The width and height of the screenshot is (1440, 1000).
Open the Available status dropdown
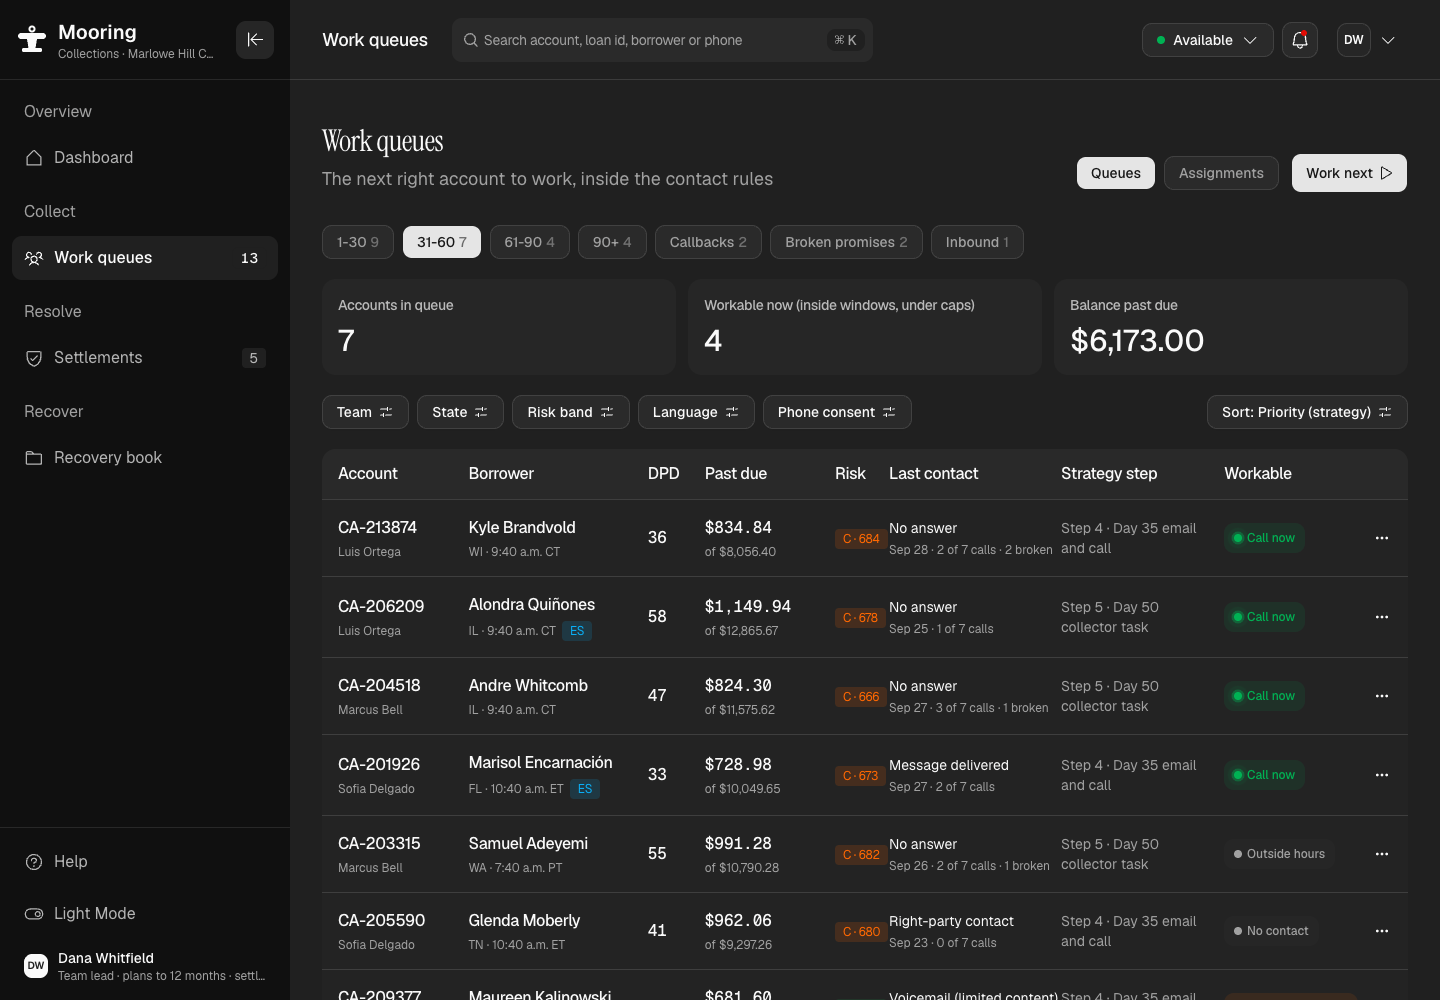click(x=1207, y=40)
